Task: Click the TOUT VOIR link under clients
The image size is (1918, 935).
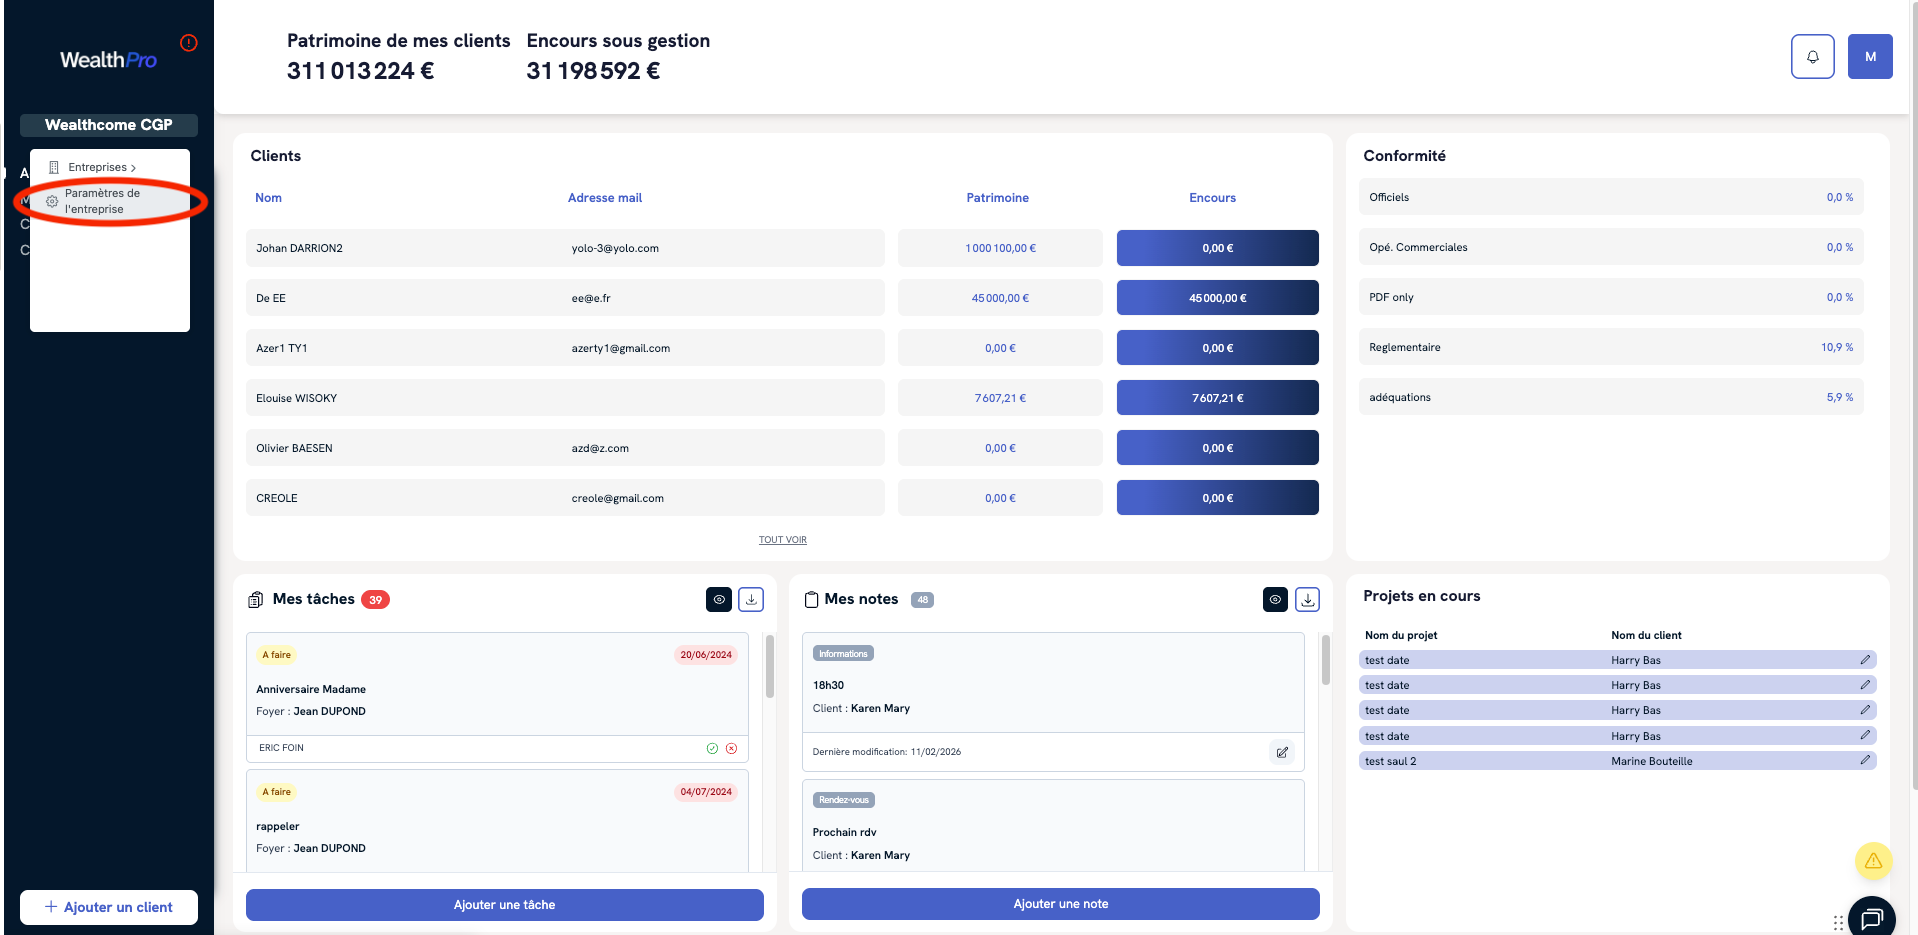Action: pyautogui.click(x=782, y=540)
